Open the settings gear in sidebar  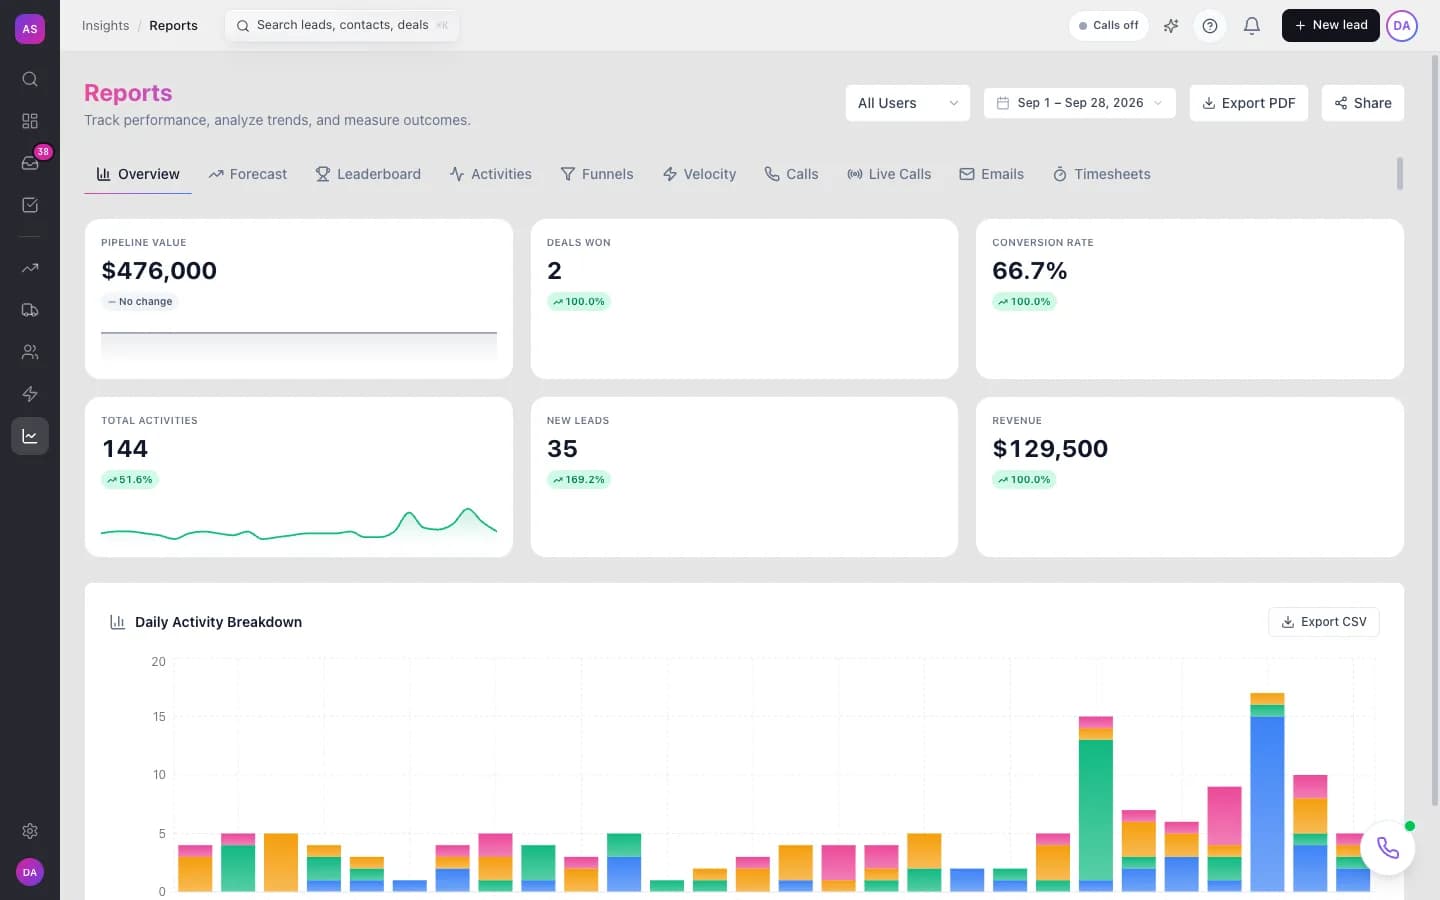(30, 831)
